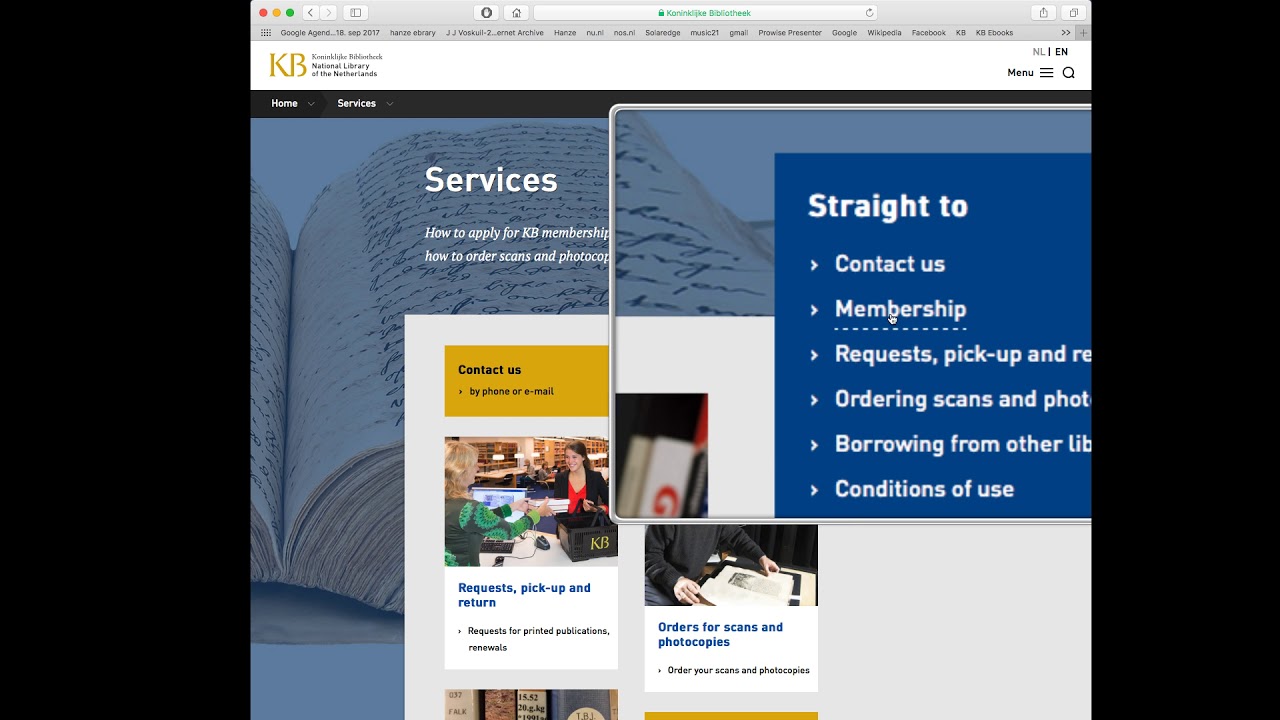Open the KB Ebooks bookmark

click(x=994, y=33)
